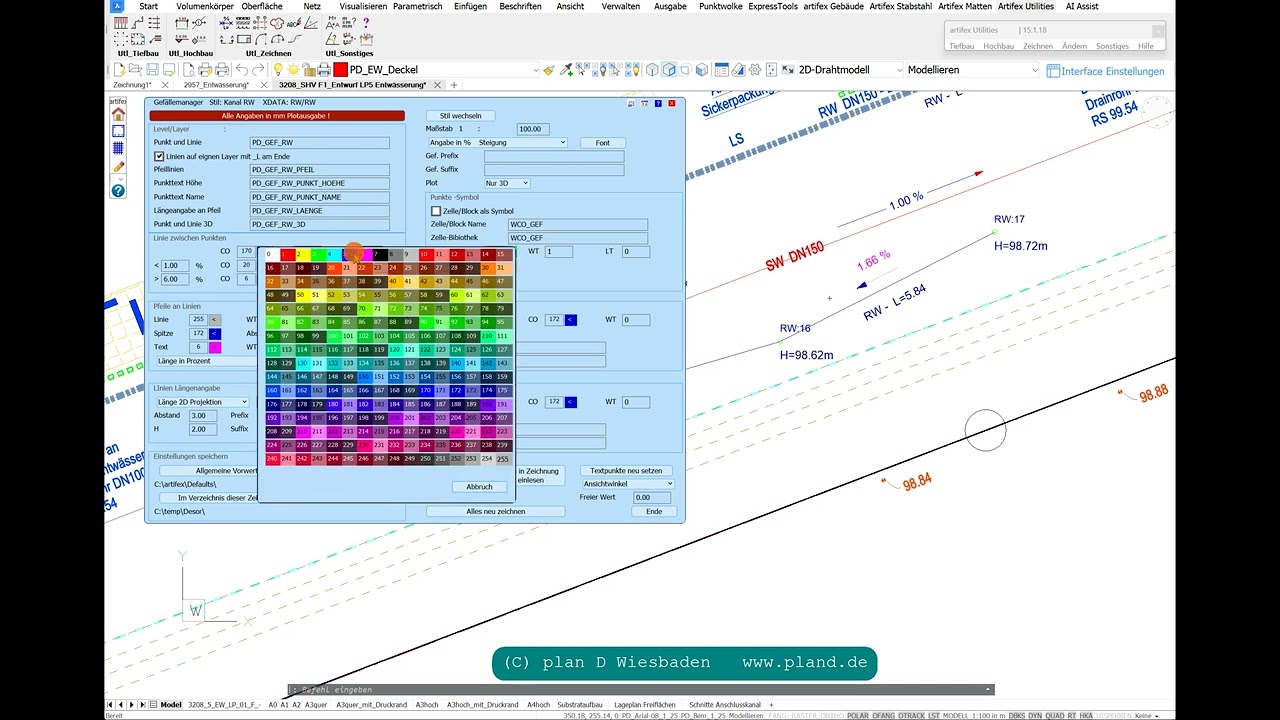Click the home icon in artifex sidebar
Viewport: 1280px width, 720px height.
118,114
